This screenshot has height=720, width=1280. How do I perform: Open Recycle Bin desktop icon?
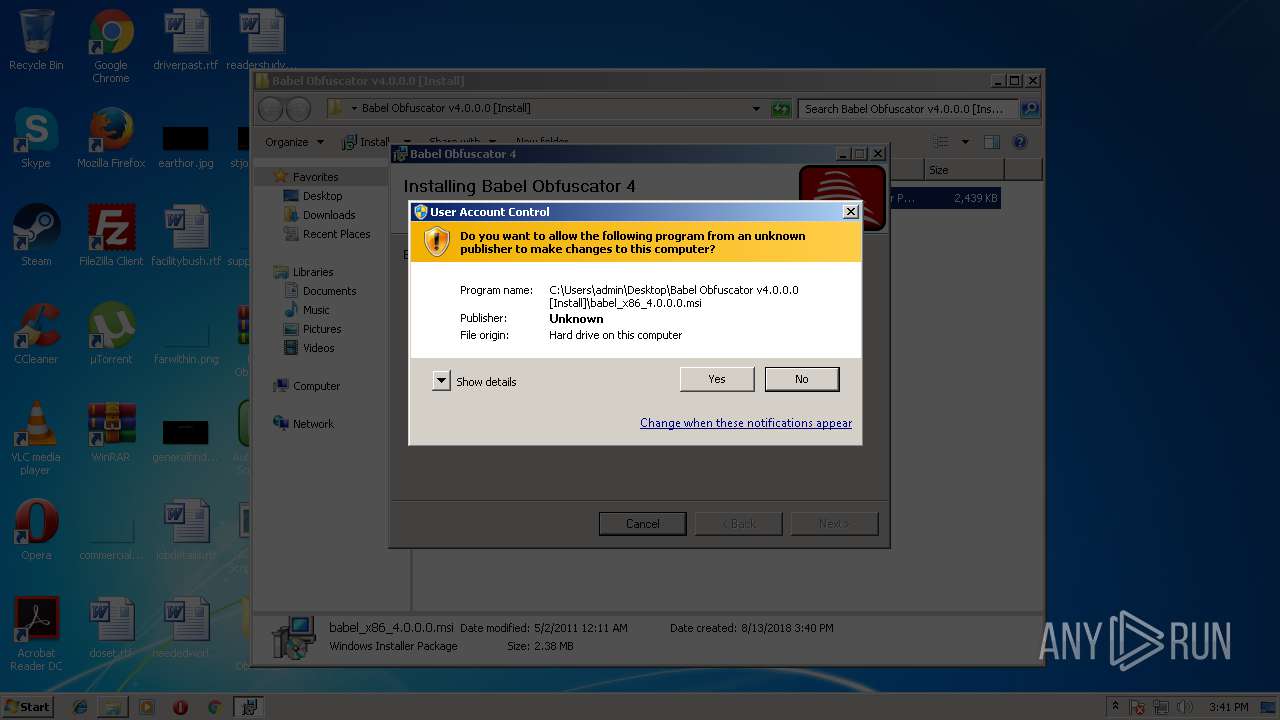(x=36, y=41)
